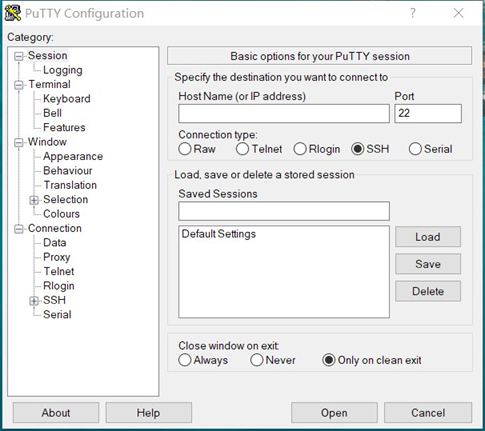Screen dimensions: 485x431
Task: Open the Colours settings category
Action: point(61,214)
